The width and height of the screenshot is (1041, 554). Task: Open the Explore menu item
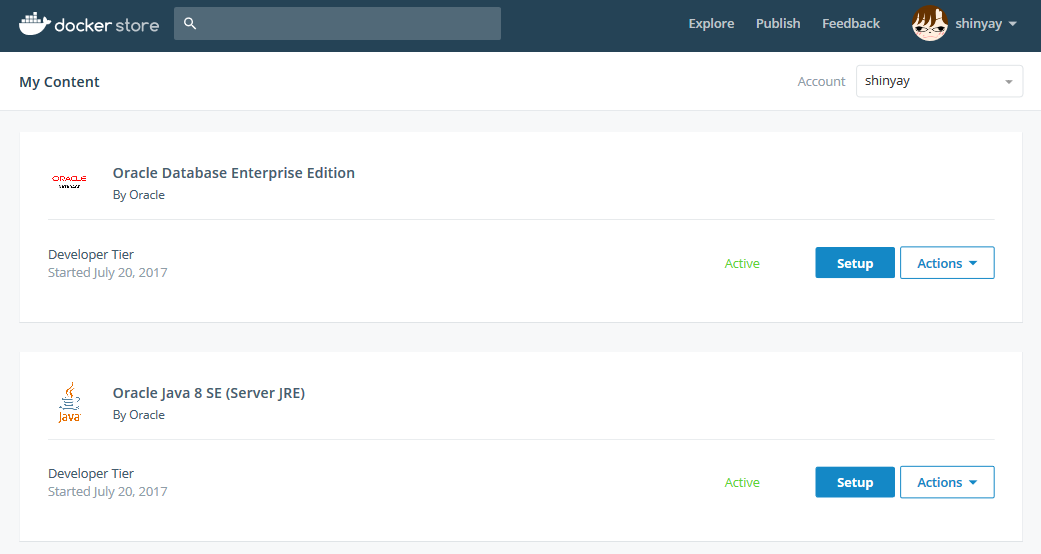click(x=711, y=24)
